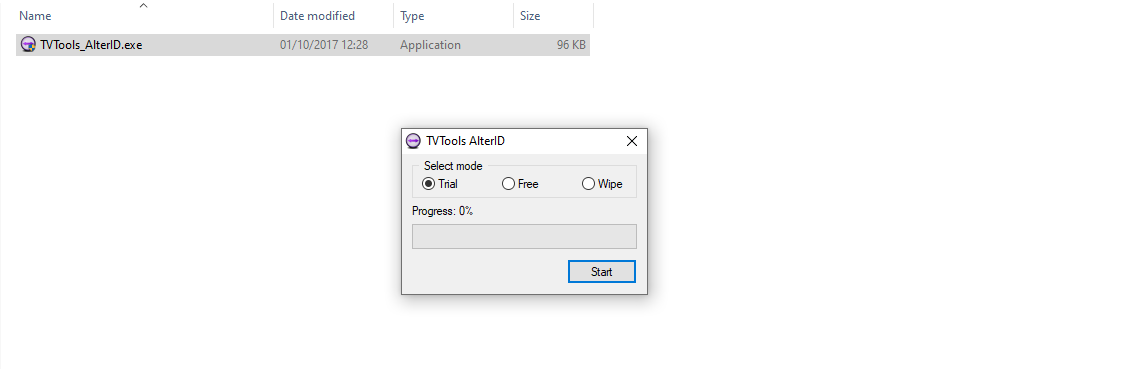Select the Trial radio button
Image resolution: width=1136 pixels, height=369 pixels.
428,184
